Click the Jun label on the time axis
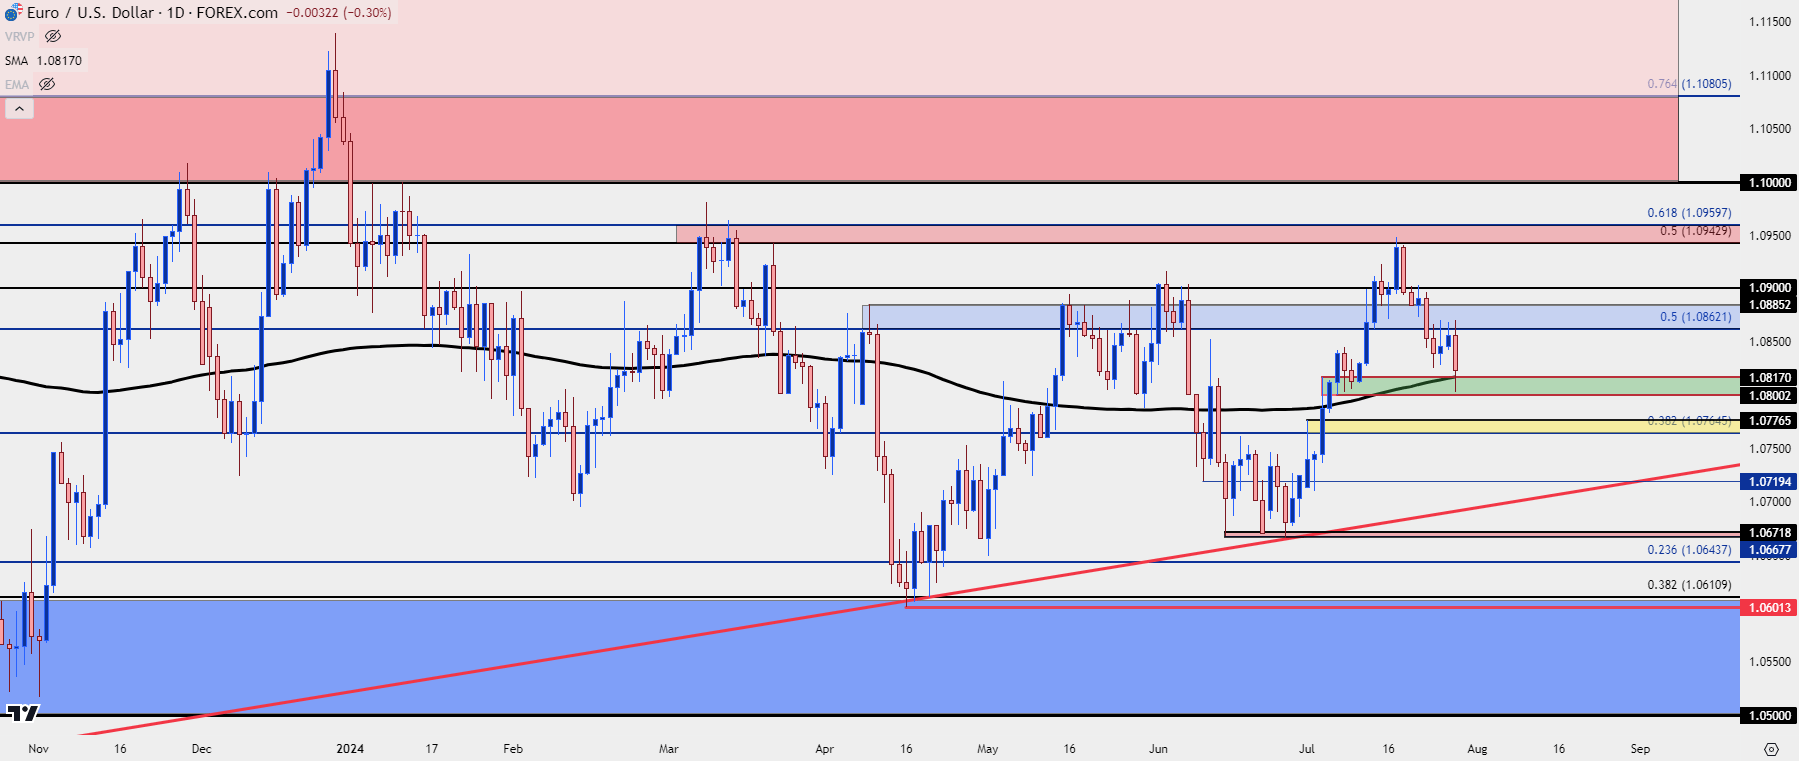Viewport: 1799px width, 761px height. pos(1158,749)
